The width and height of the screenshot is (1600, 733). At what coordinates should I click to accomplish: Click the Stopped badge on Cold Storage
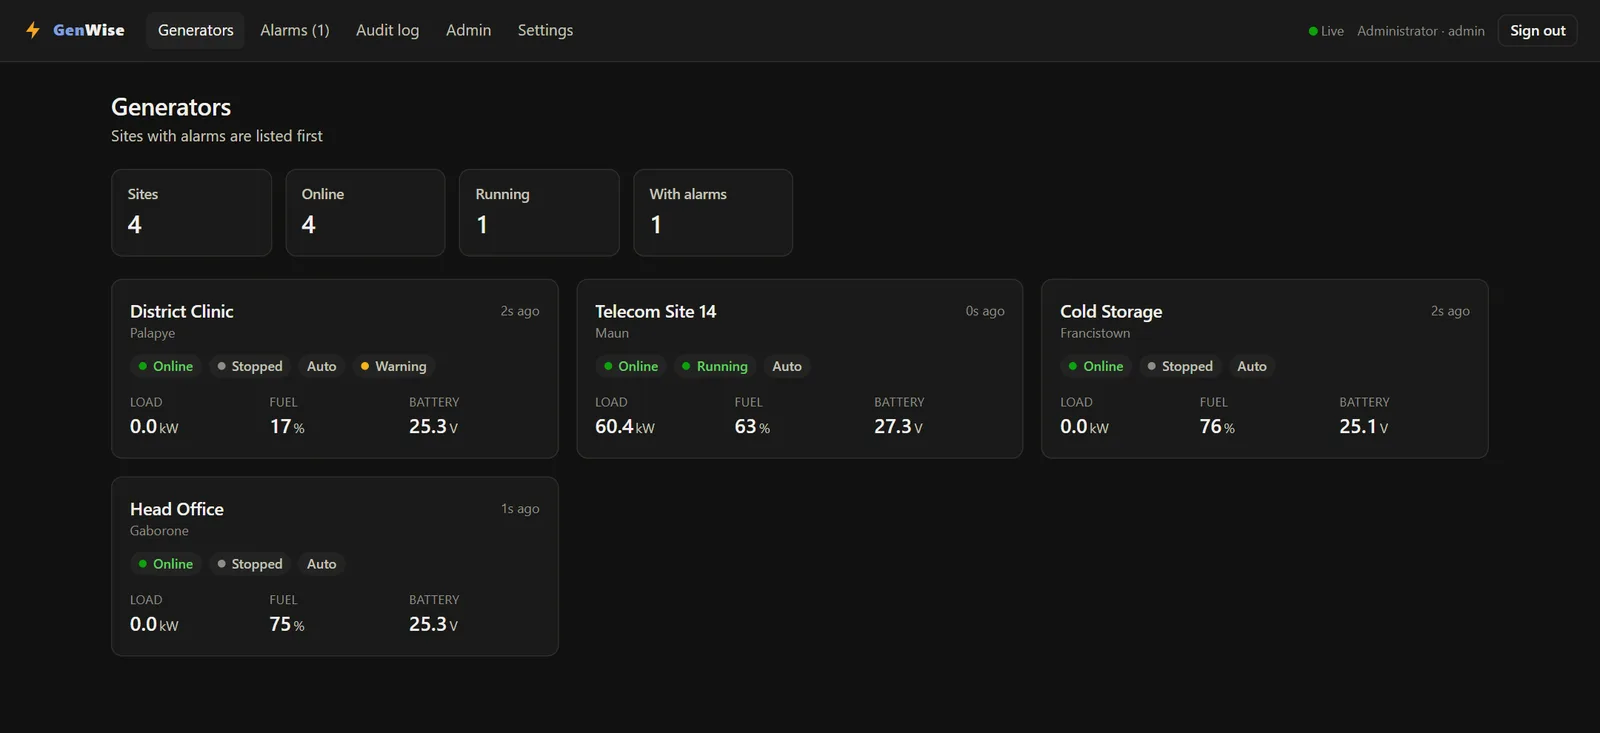(1180, 367)
